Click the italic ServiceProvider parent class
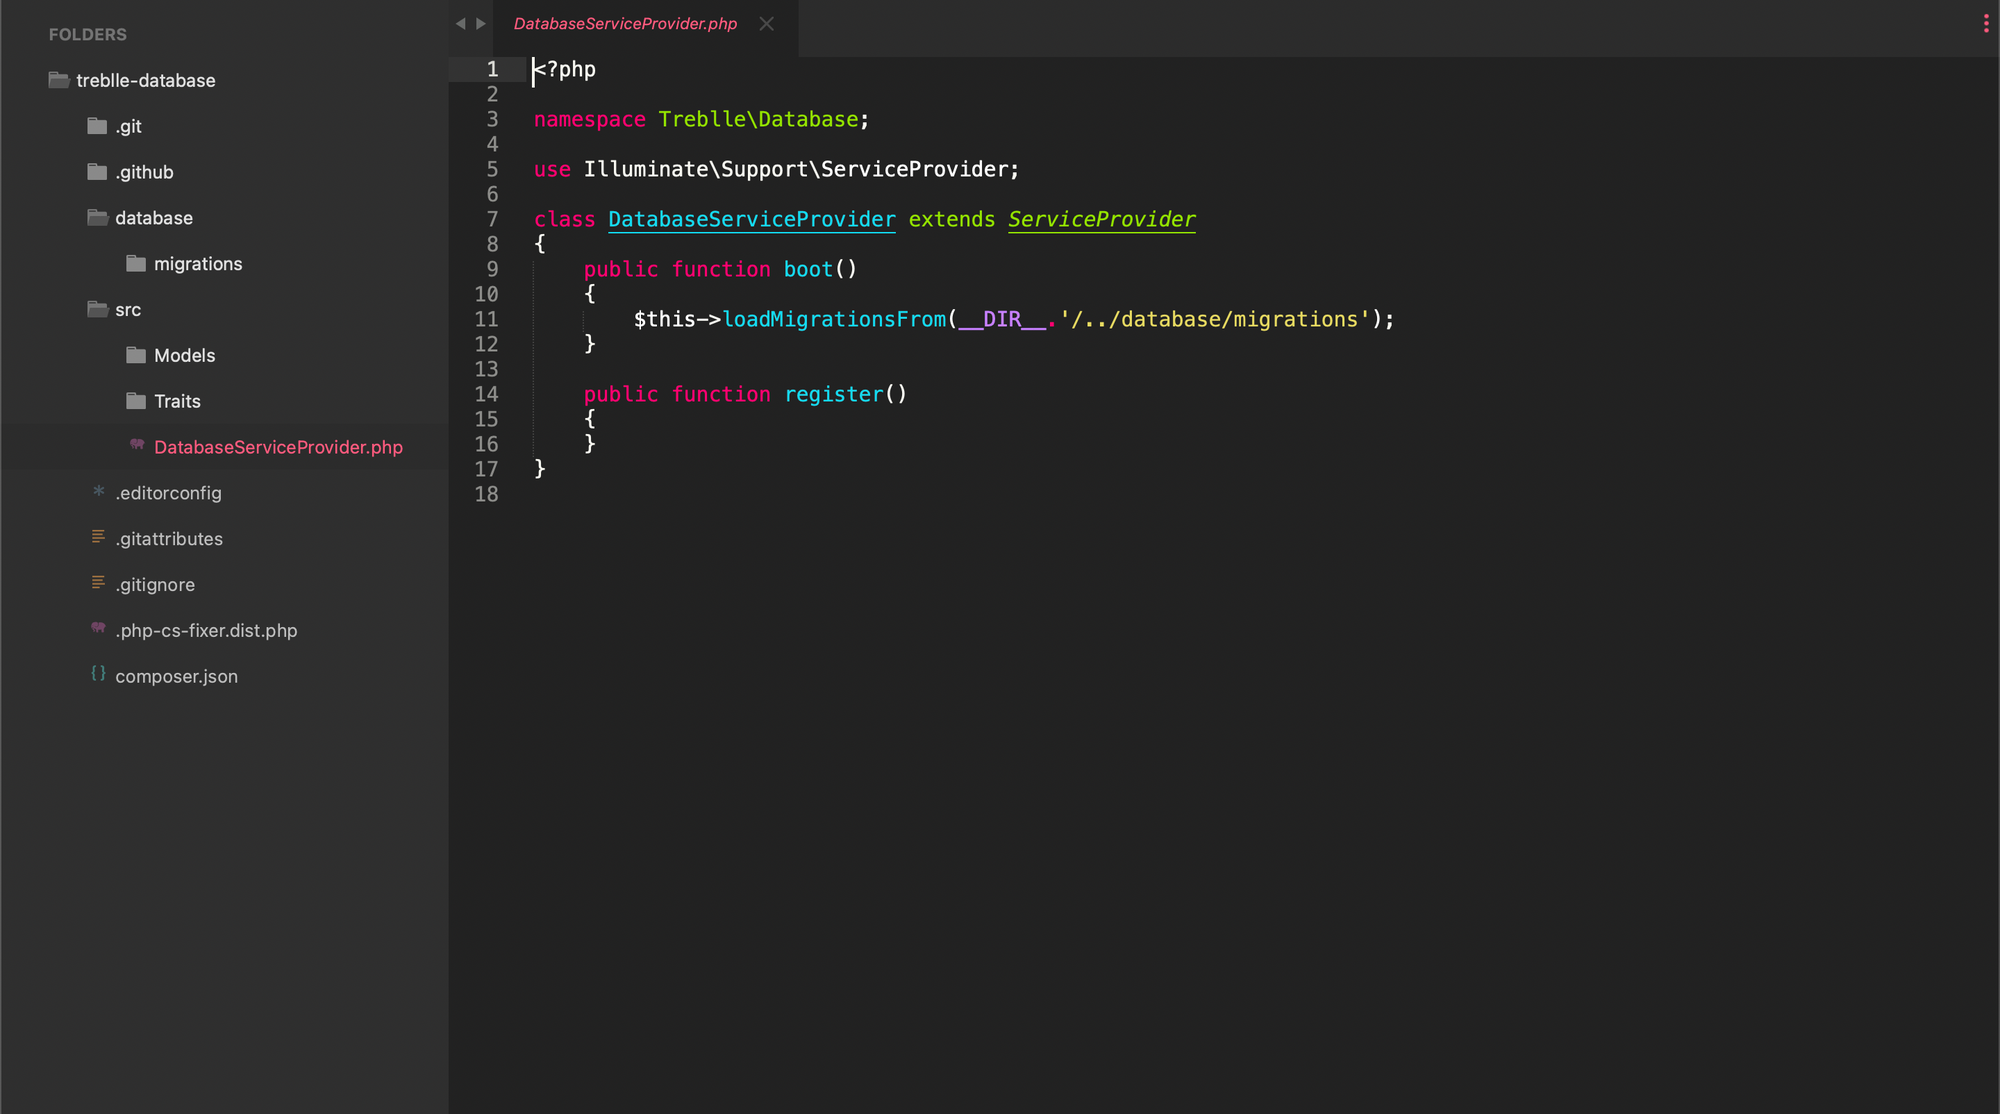2000x1114 pixels. pos(1102,219)
